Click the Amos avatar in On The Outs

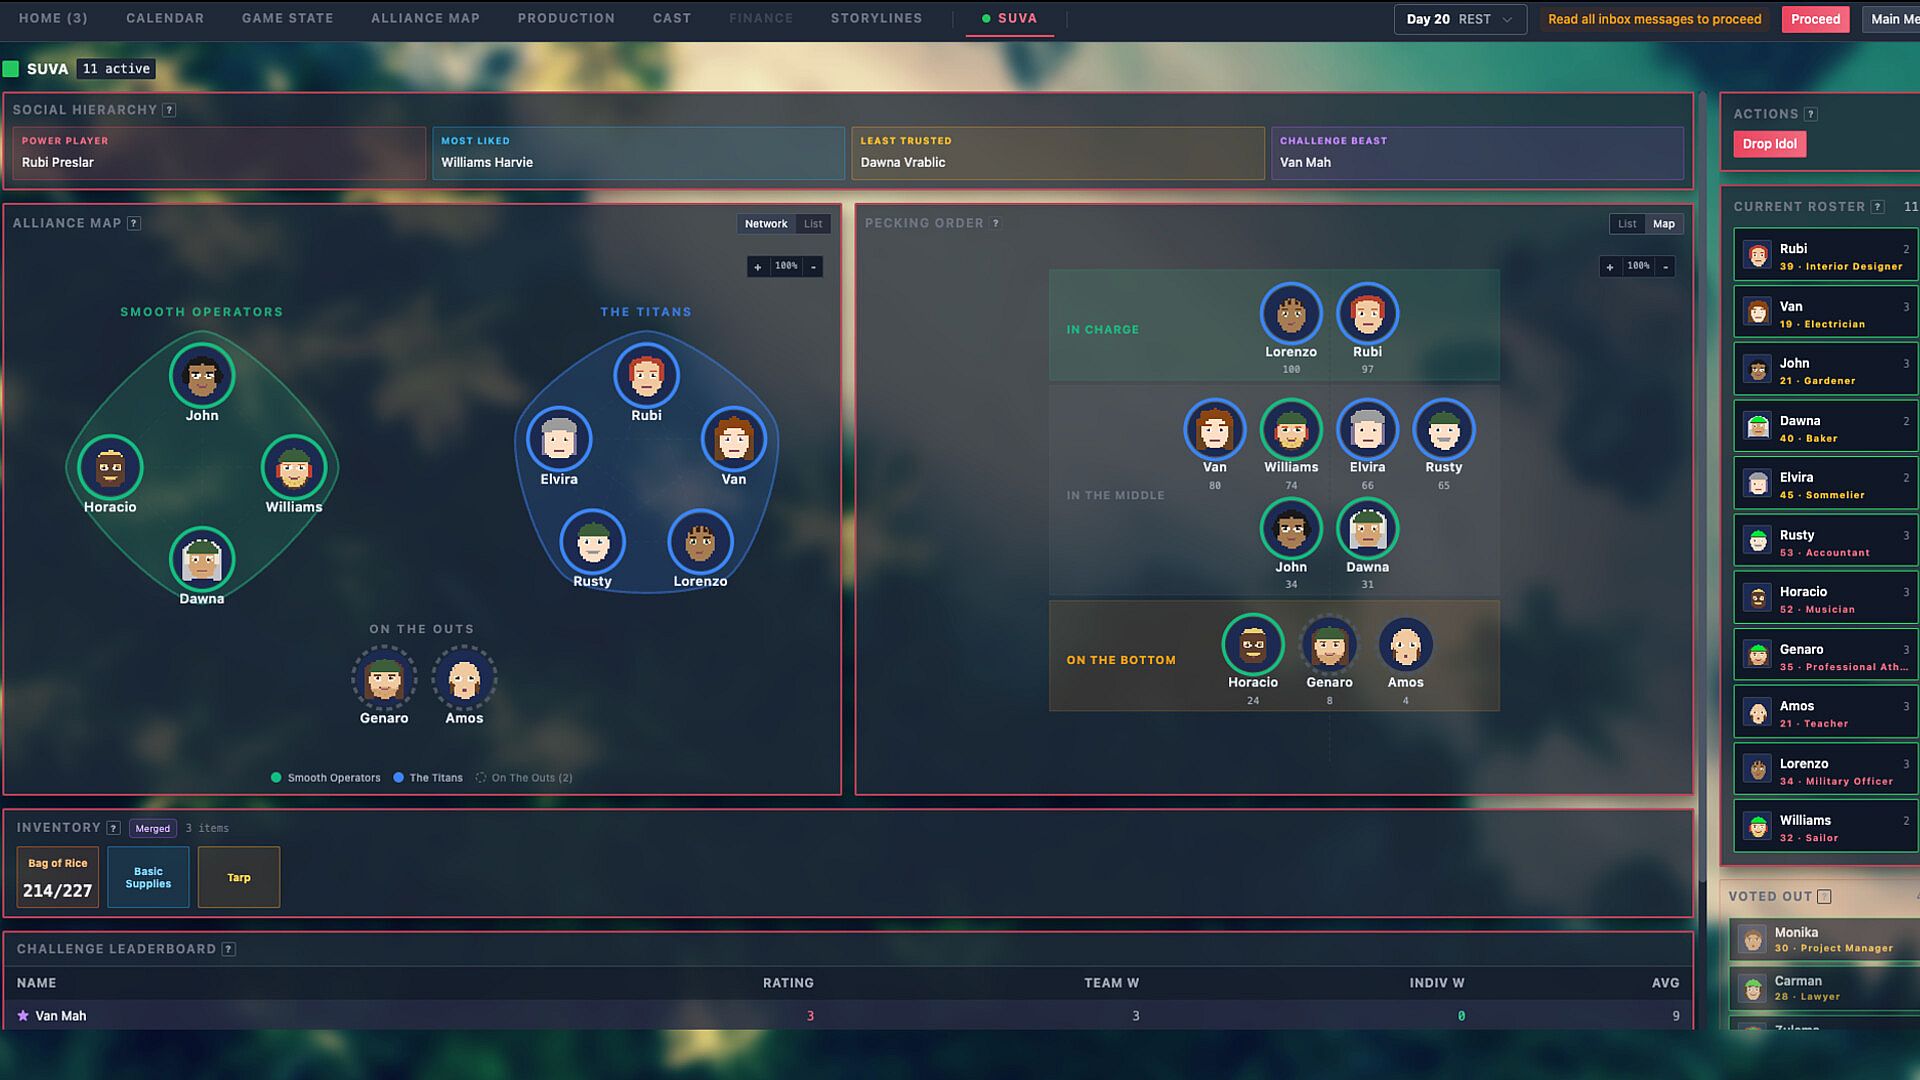coord(464,680)
